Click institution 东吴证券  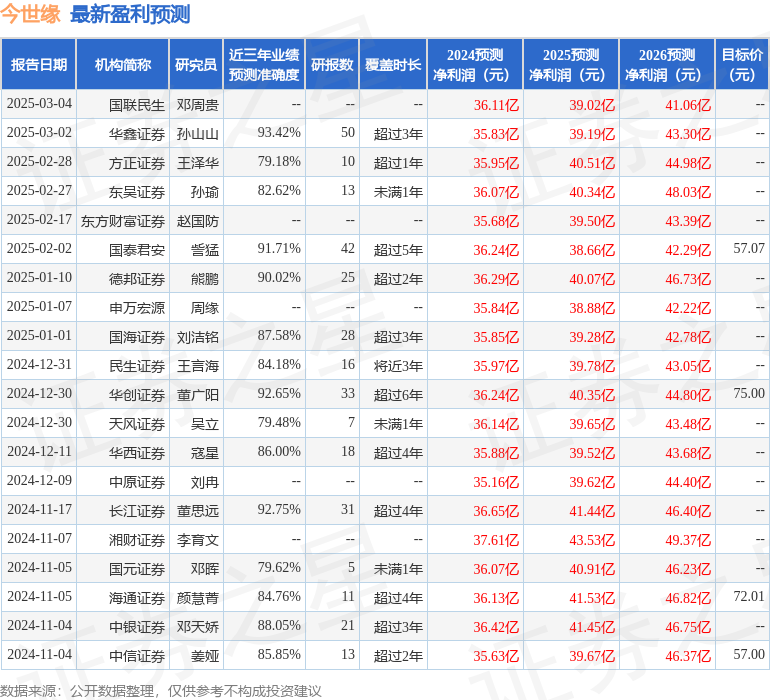click(137, 192)
